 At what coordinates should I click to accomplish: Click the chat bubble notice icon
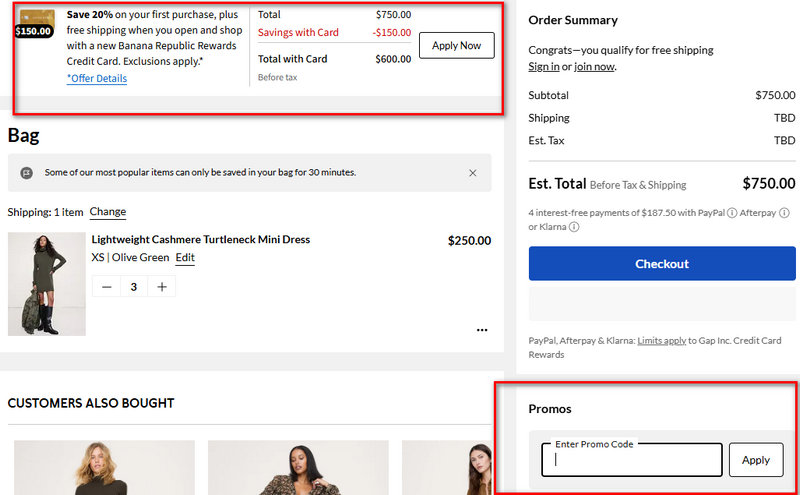pos(26,173)
